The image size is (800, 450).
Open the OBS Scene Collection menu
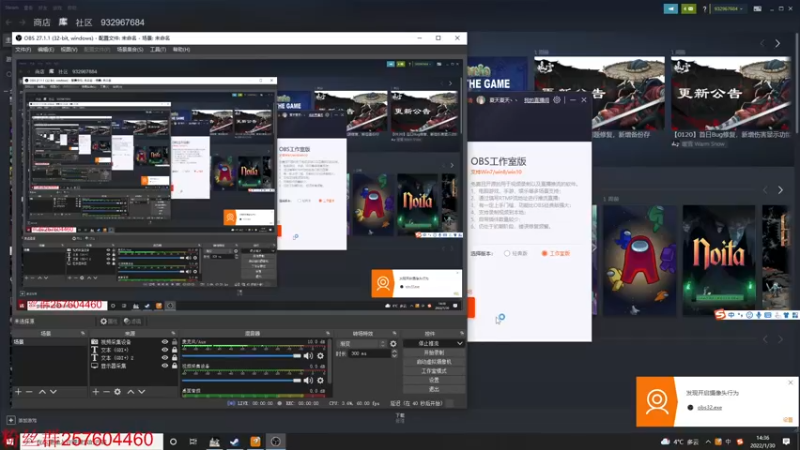coord(130,49)
